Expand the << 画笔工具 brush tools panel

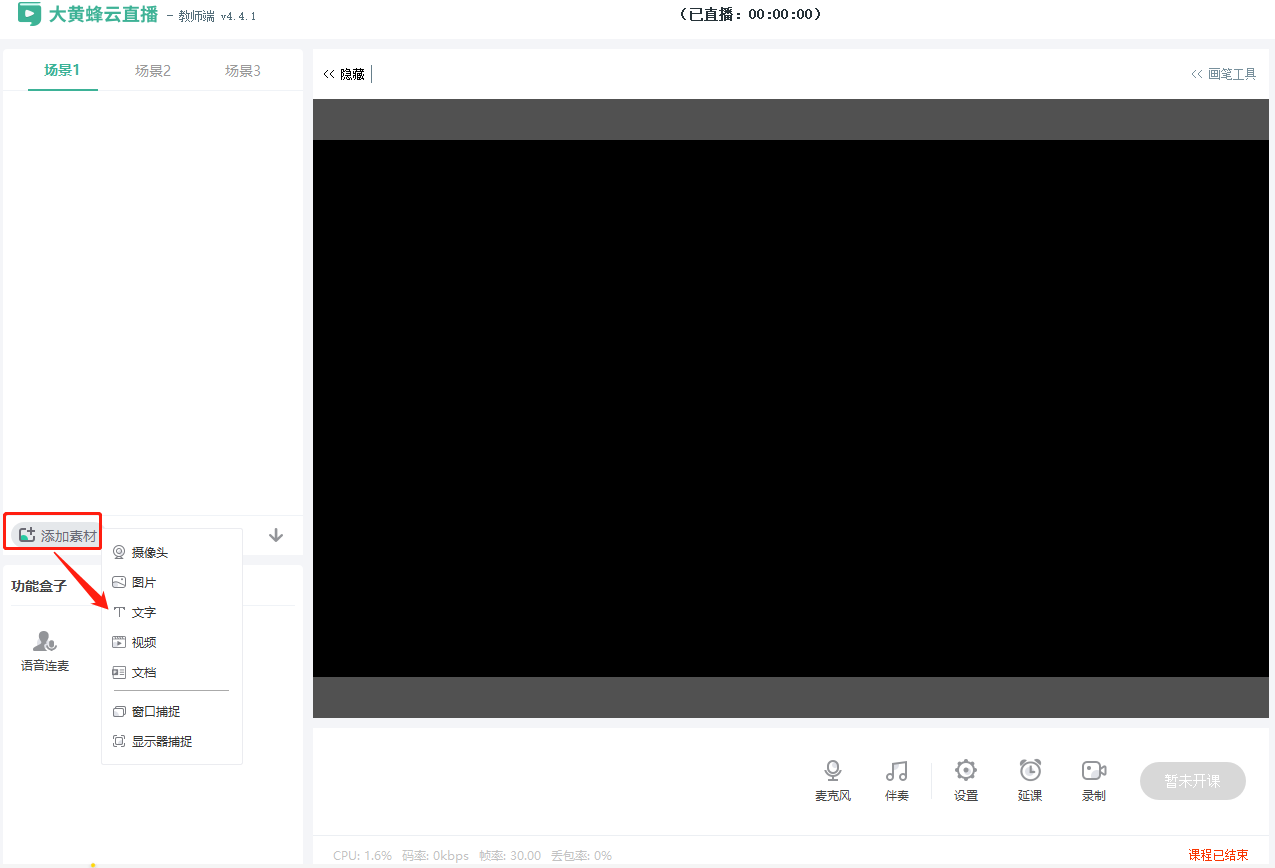(x=1224, y=74)
